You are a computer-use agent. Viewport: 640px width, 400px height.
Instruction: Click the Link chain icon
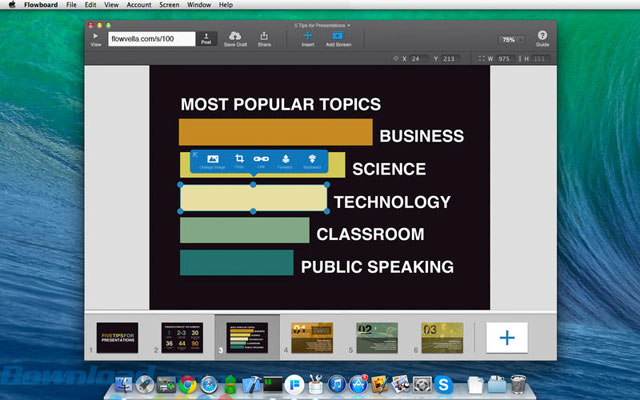tap(261, 159)
